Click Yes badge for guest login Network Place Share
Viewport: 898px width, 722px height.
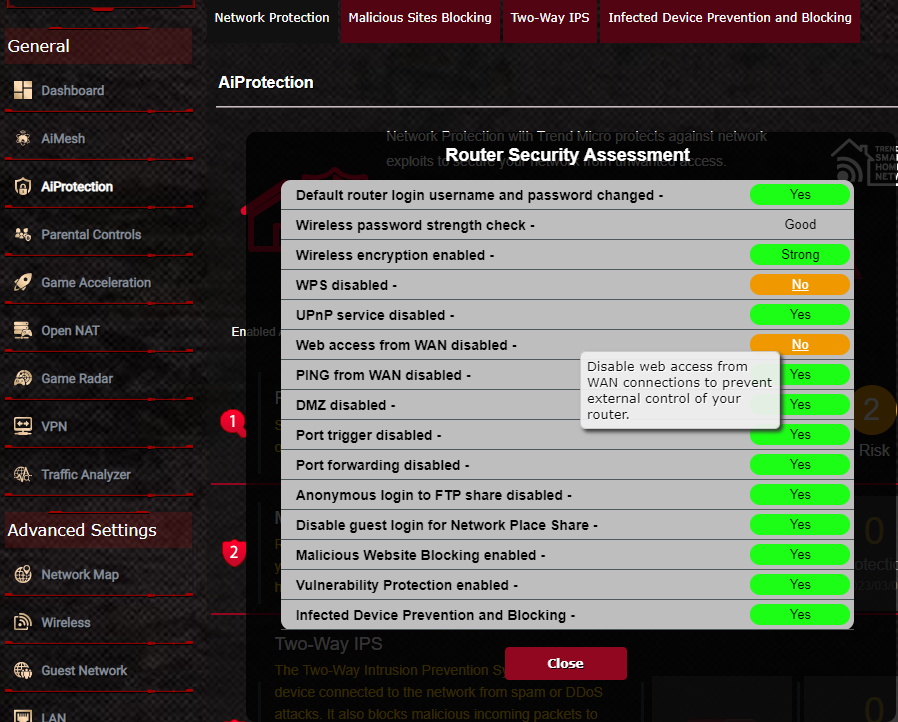tap(800, 524)
